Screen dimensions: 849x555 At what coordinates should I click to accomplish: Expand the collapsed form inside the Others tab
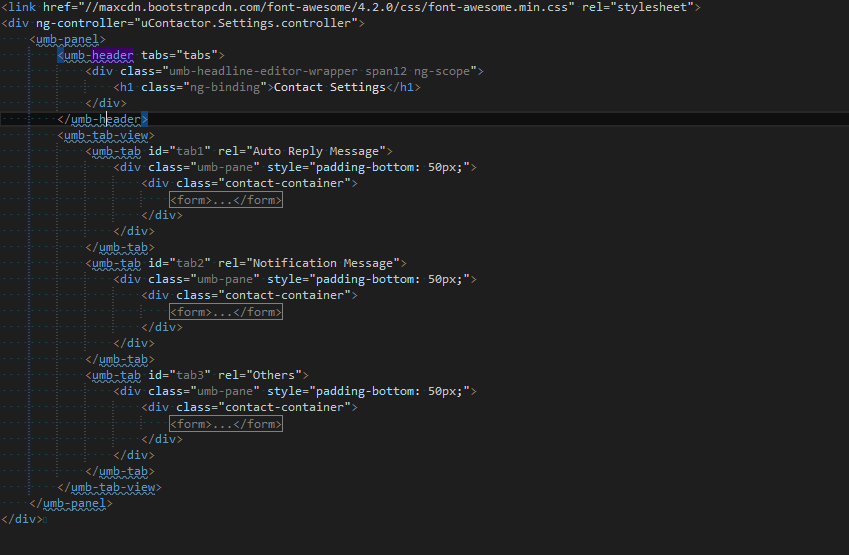(x=226, y=424)
